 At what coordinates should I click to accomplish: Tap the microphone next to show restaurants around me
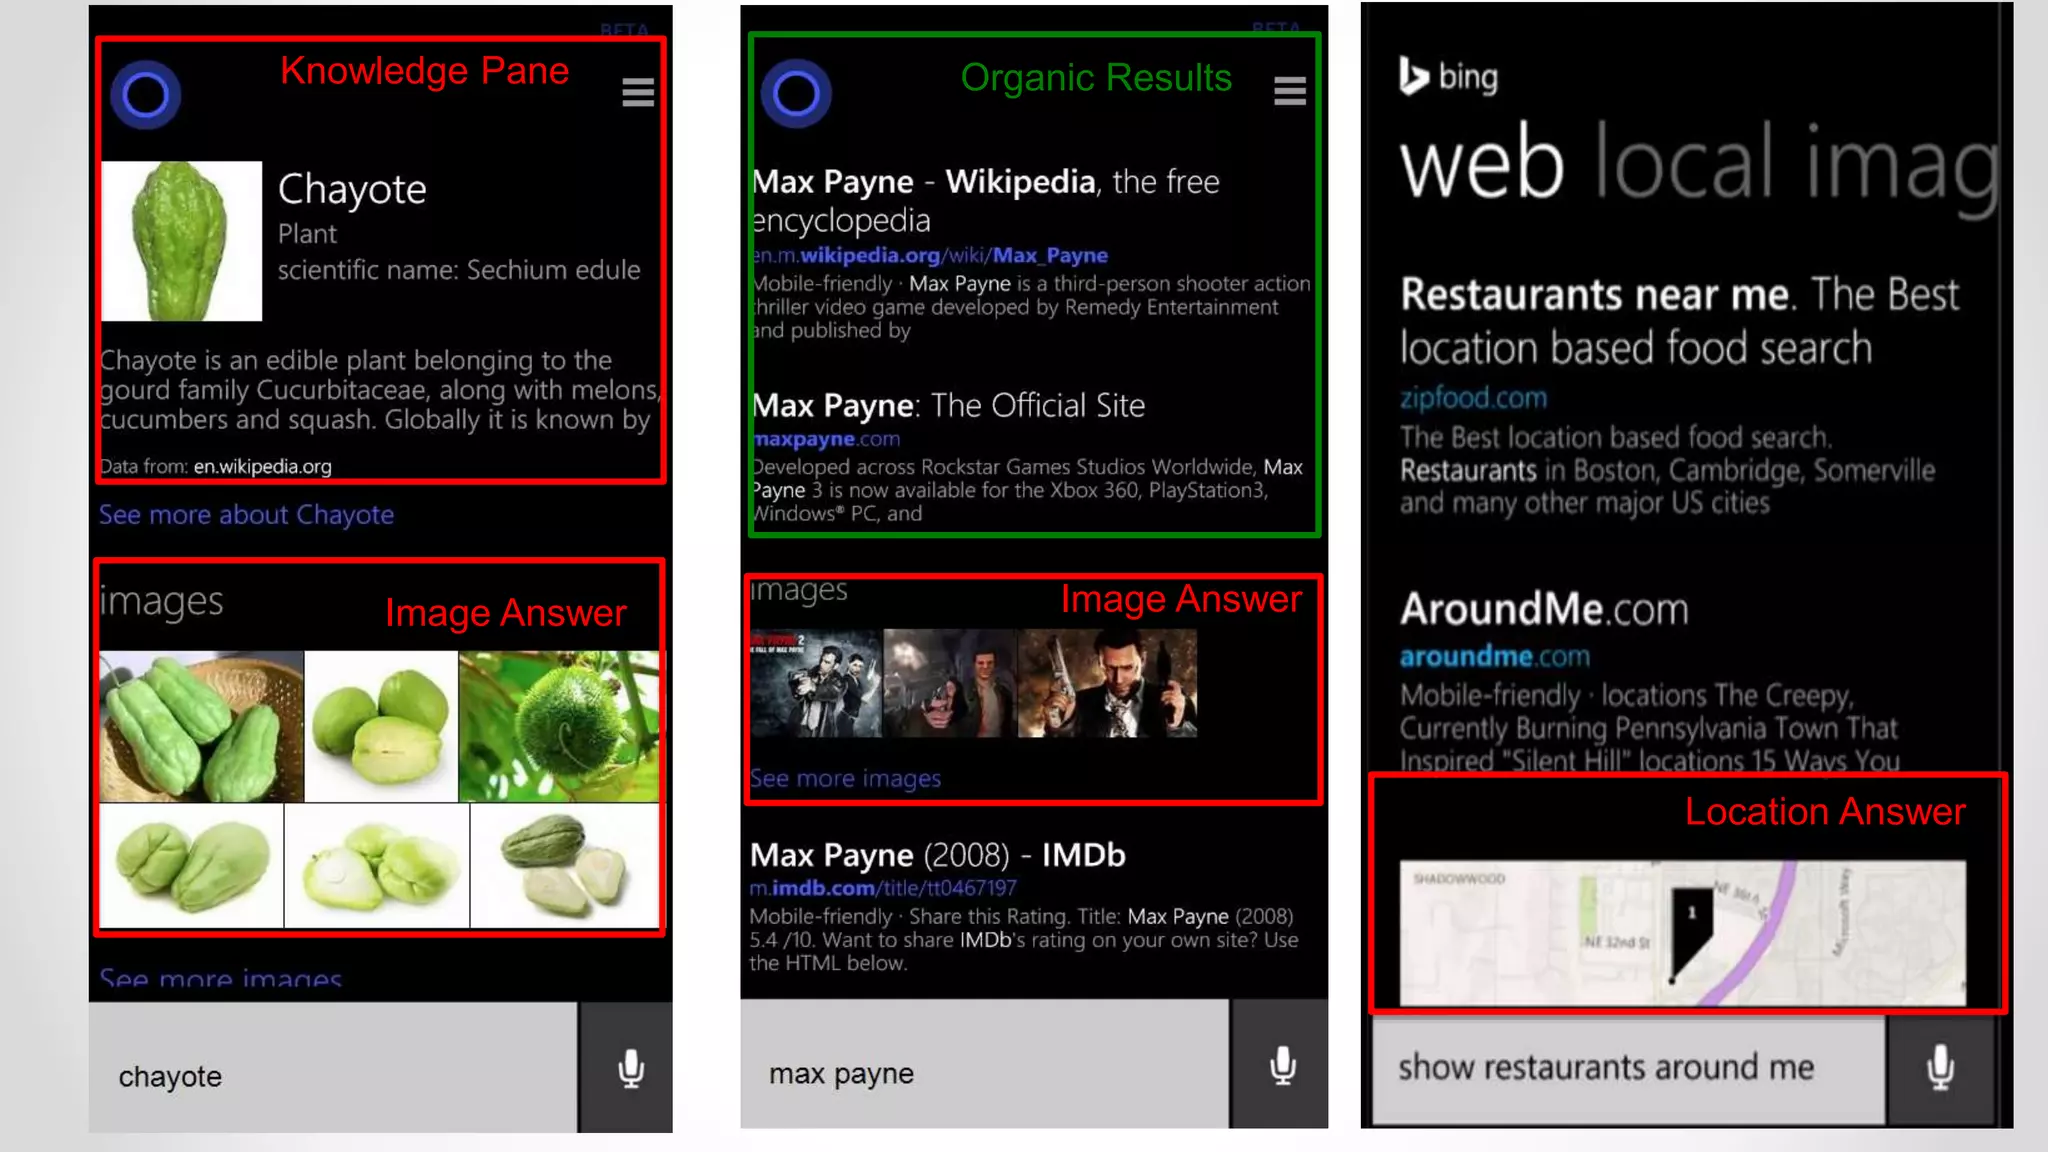(x=1940, y=1068)
